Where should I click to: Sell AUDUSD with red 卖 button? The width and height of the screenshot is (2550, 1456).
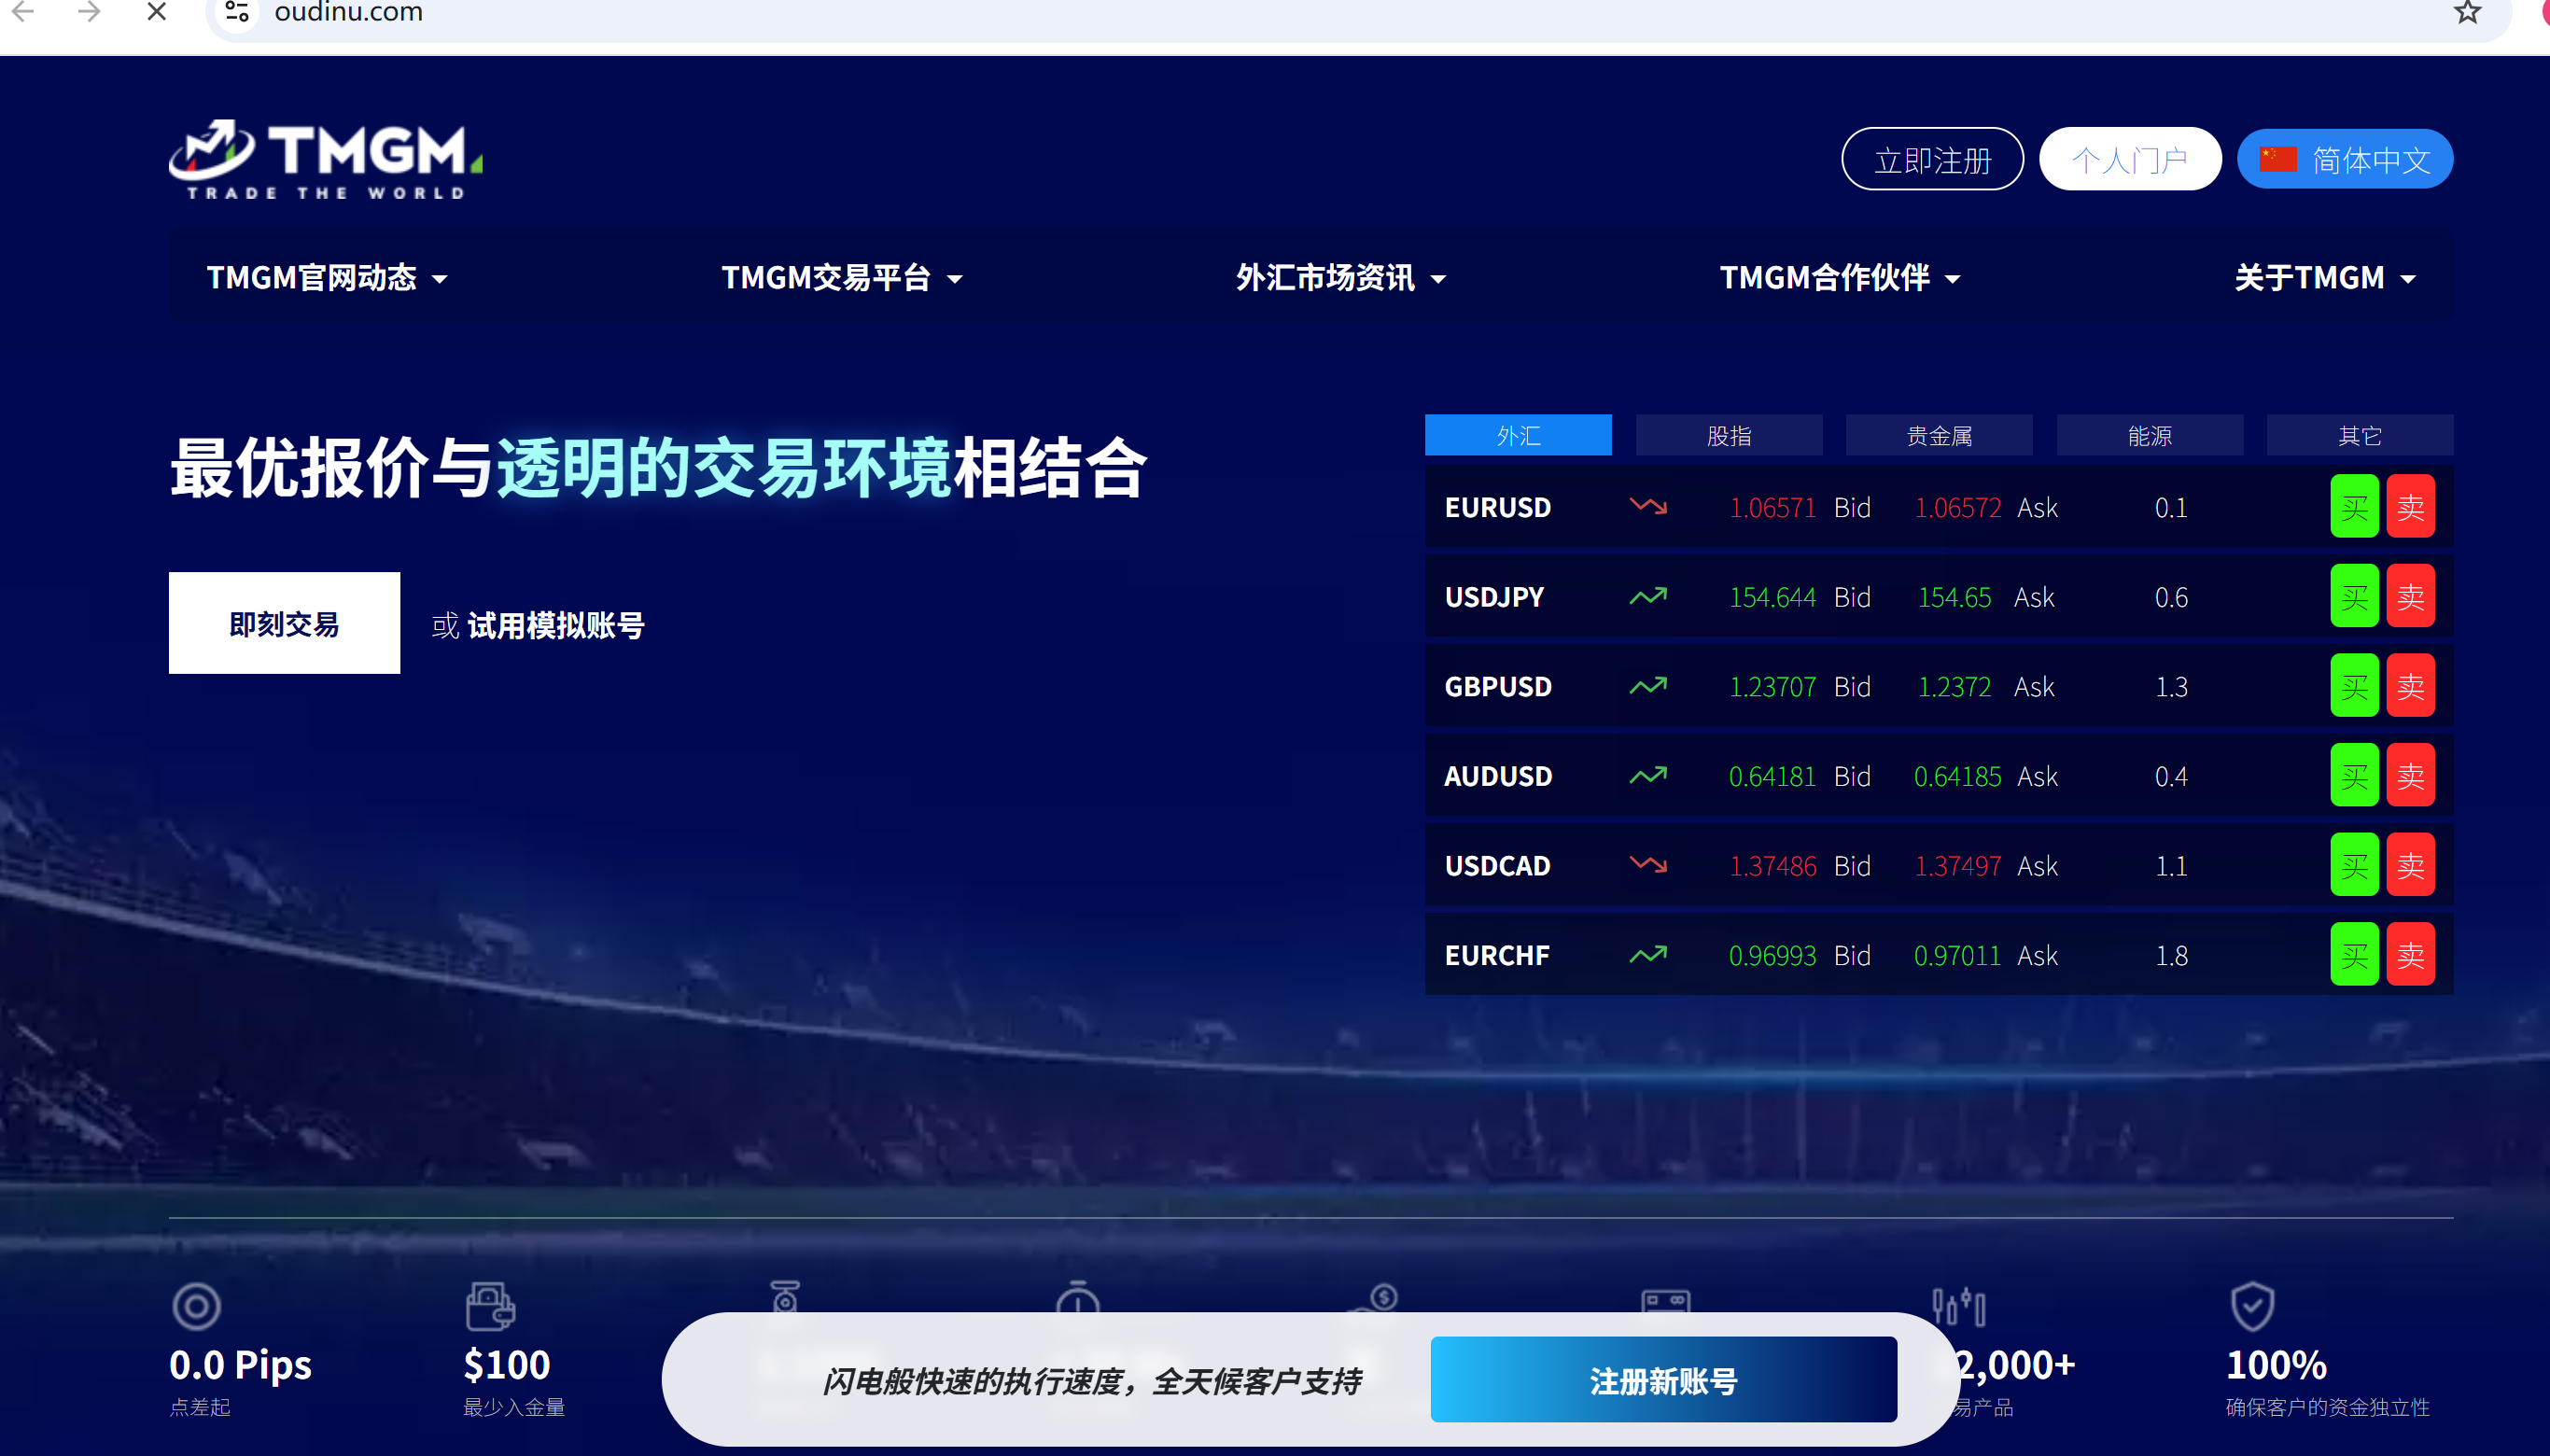point(2410,775)
